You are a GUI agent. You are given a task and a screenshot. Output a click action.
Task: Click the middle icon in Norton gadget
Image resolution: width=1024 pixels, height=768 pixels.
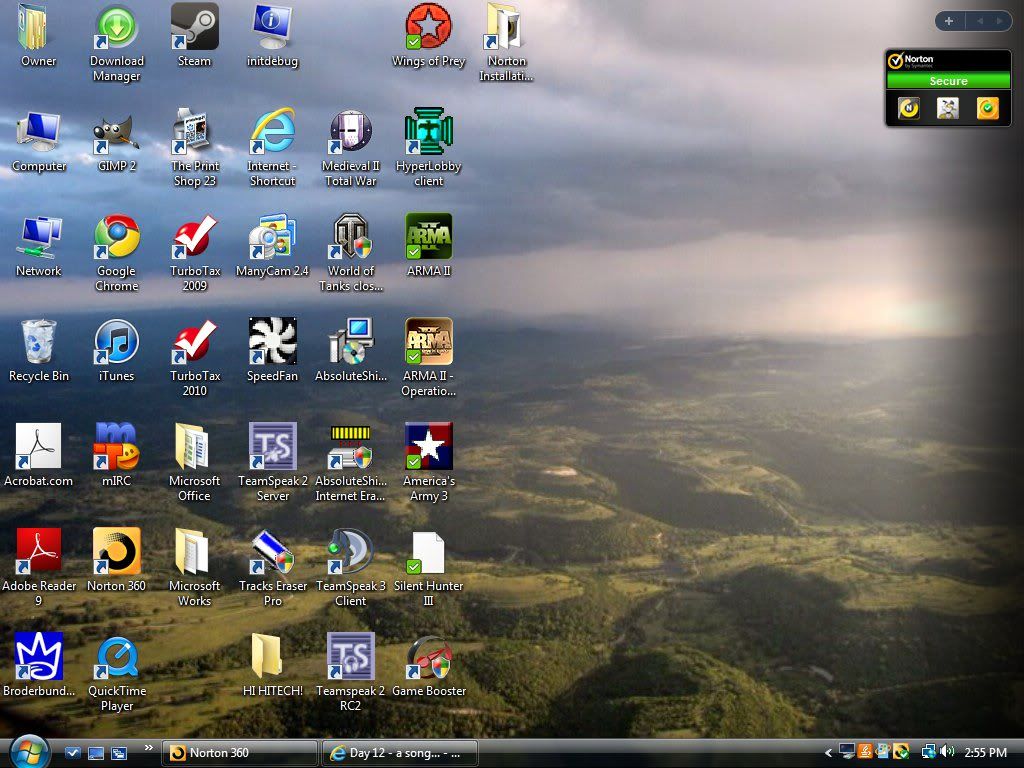pyautogui.click(x=948, y=108)
